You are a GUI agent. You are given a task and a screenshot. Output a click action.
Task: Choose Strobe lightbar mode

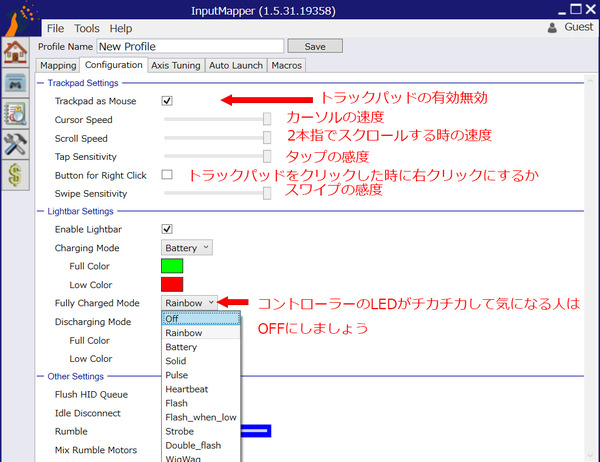click(x=201, y=431)
